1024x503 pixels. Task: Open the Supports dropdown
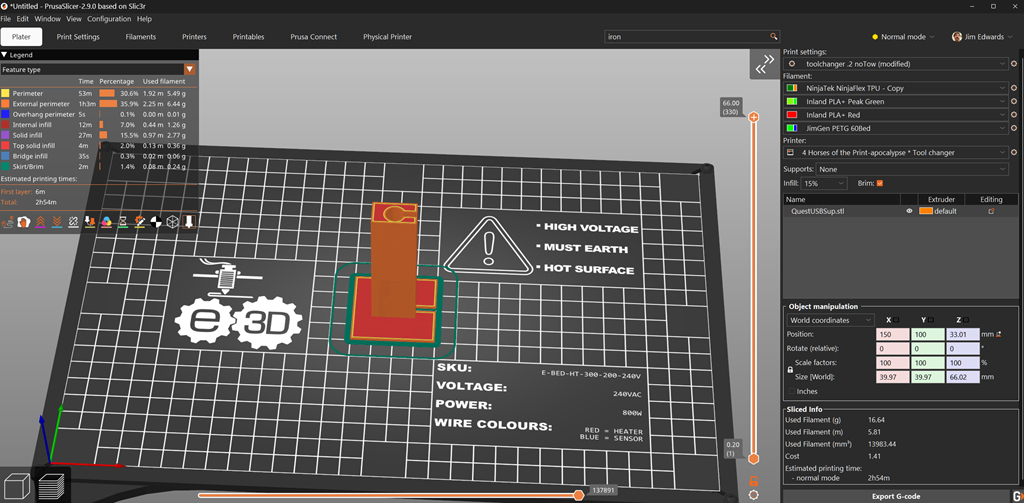910,169
